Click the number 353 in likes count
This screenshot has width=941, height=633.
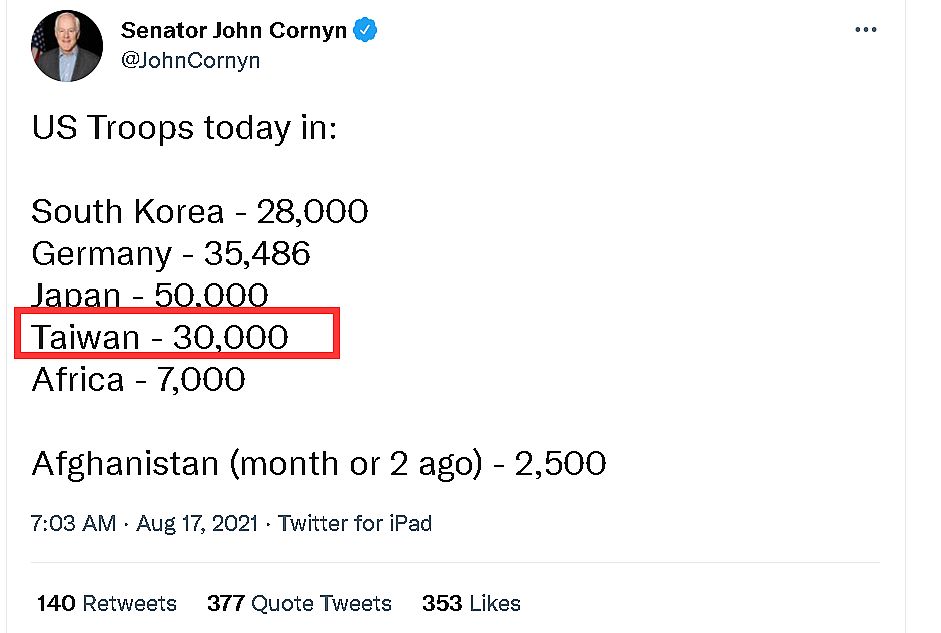[x=442, y=603]
